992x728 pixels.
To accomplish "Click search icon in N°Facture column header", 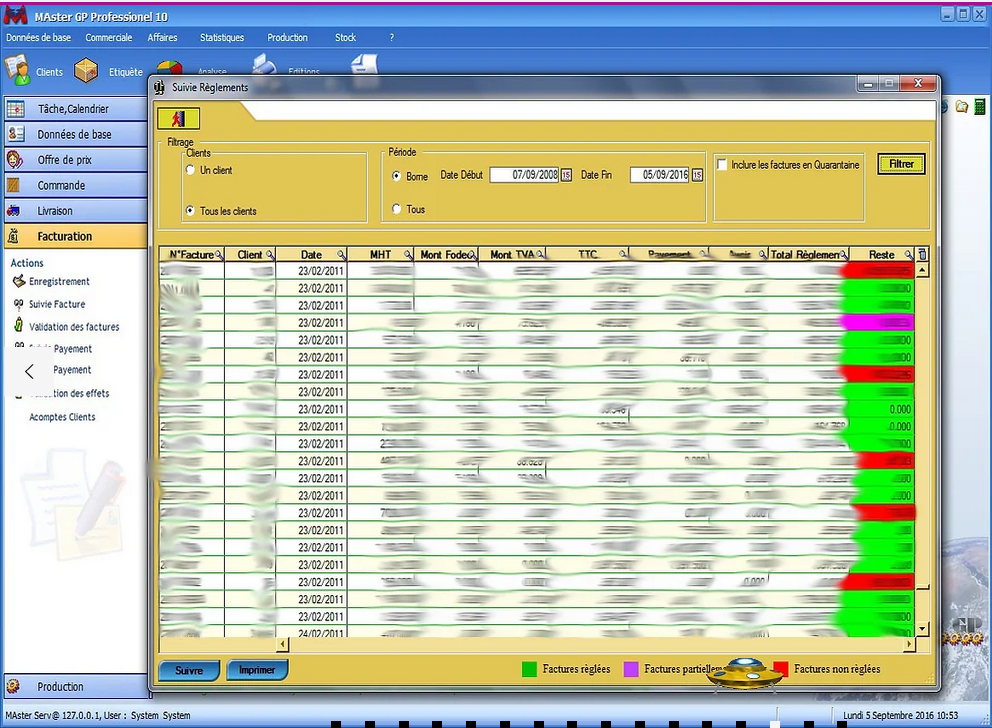I will [x=219, y=255].
